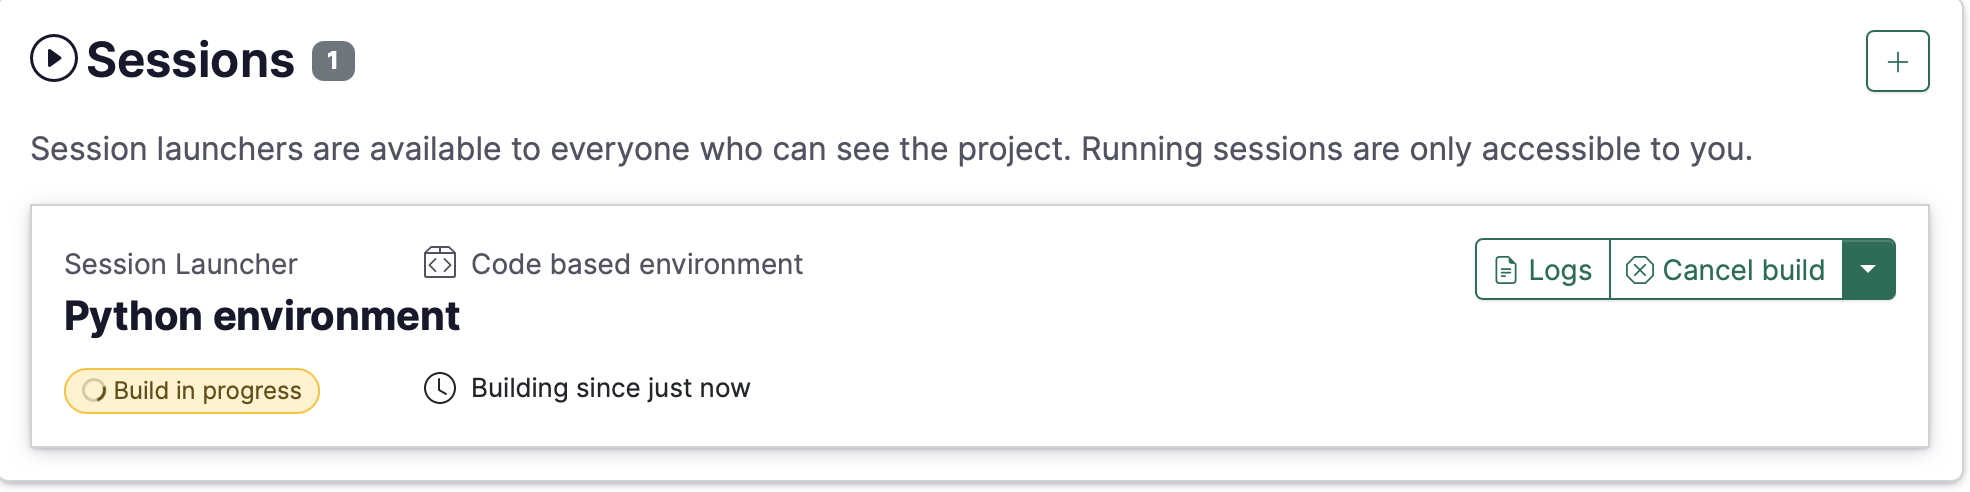The width and height of the screenshot is (1970, 492).
Task: Click the Sessions play circle icon
Action: coord(54,58)
